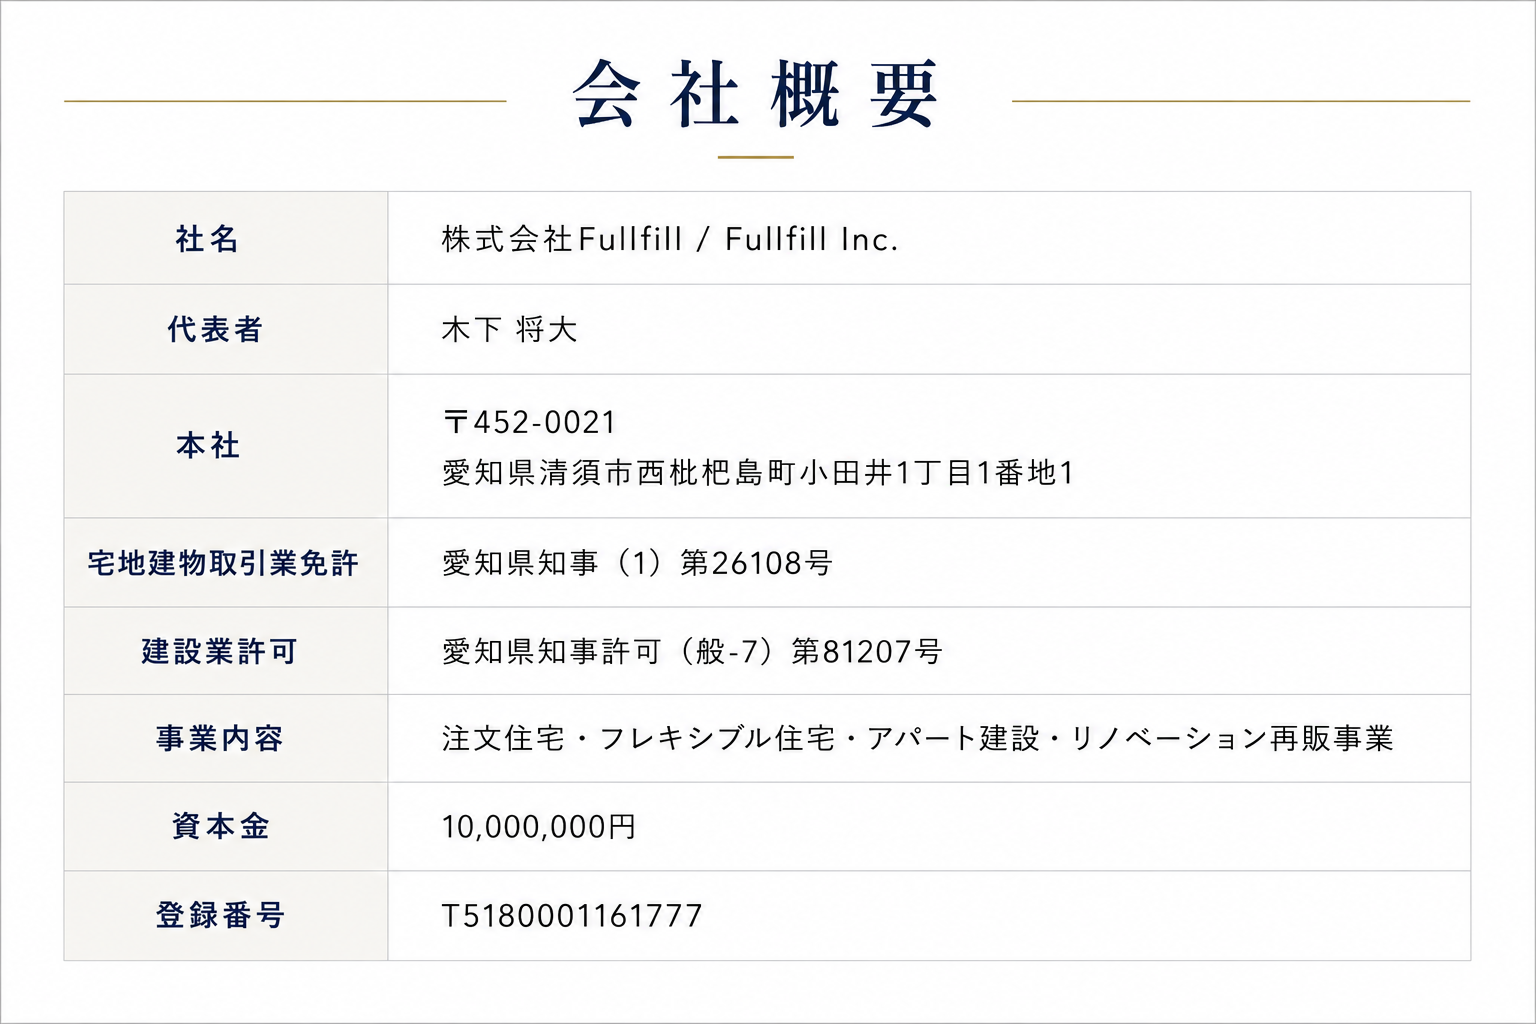This screenshot has width=1536, height=1024.
Task: Click the short gold underline below heading
Action: point(755,157)
